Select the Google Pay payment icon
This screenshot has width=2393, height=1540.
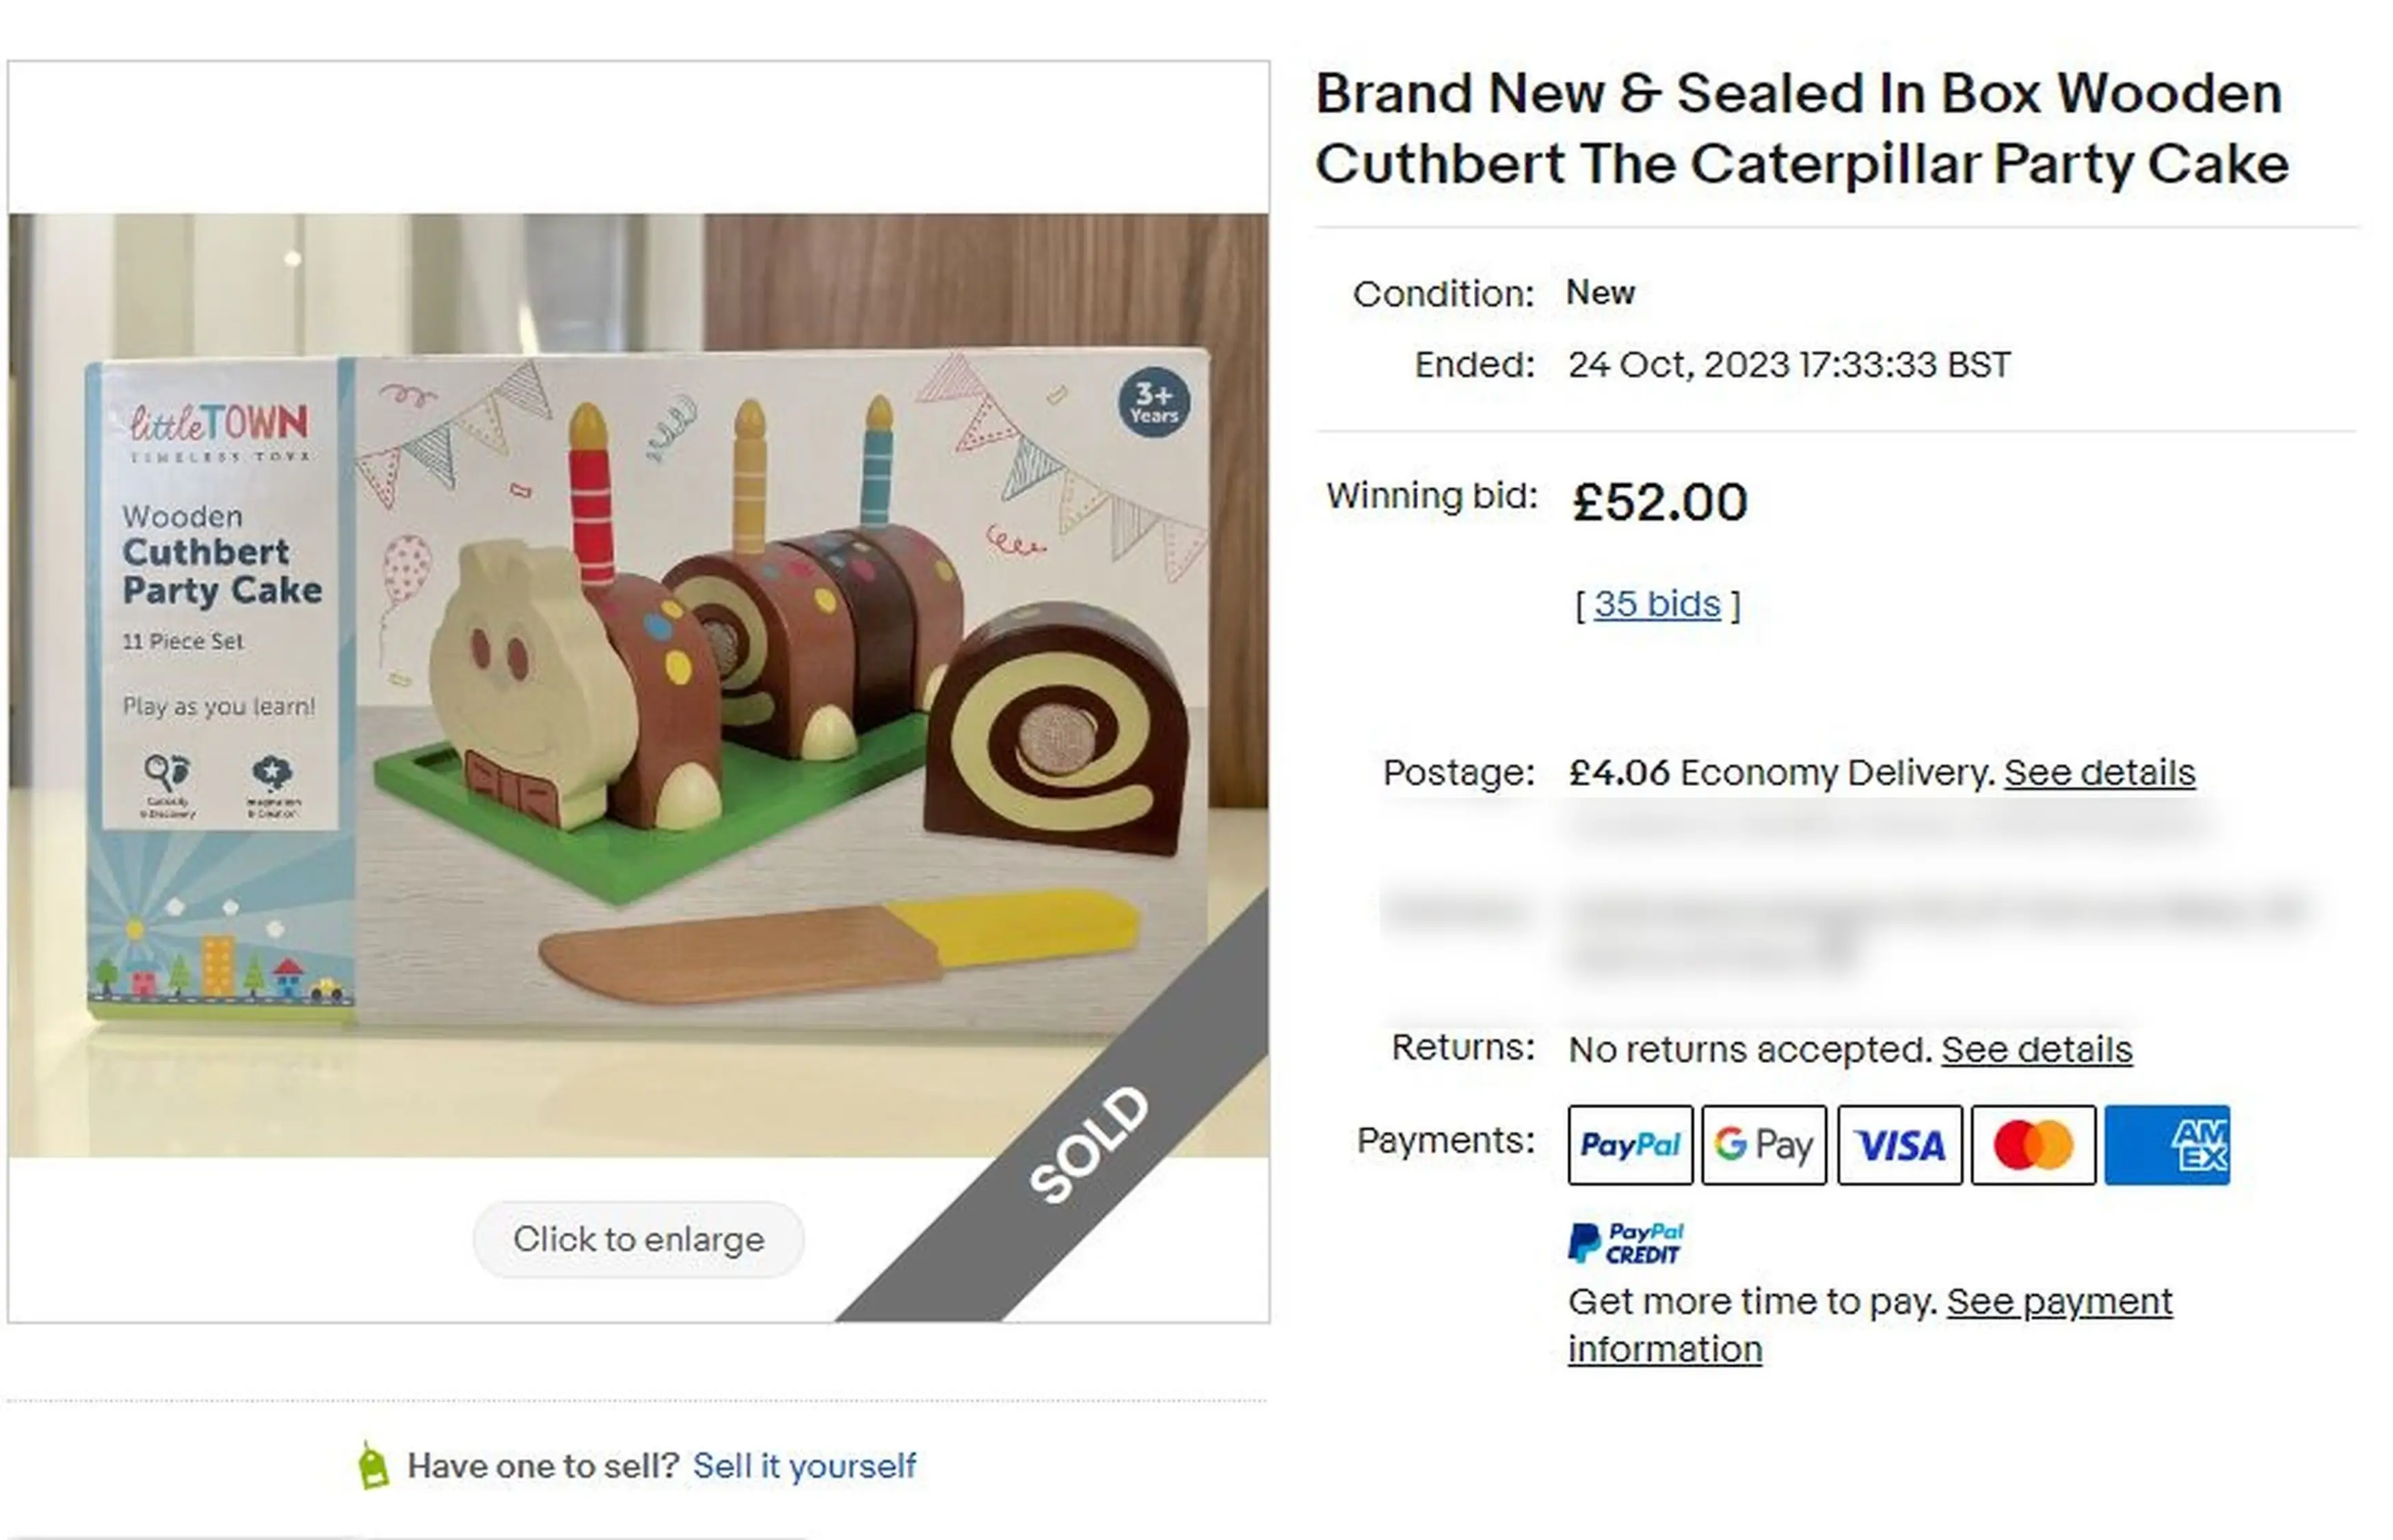1764,1144
